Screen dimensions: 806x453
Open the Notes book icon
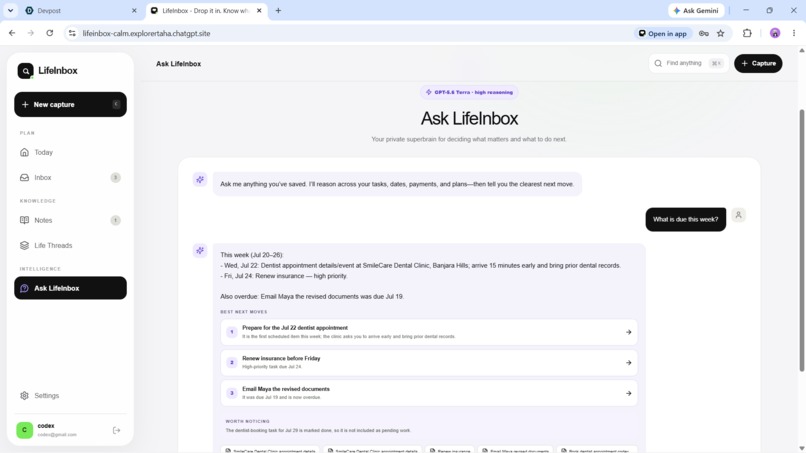tap(24, 220)
